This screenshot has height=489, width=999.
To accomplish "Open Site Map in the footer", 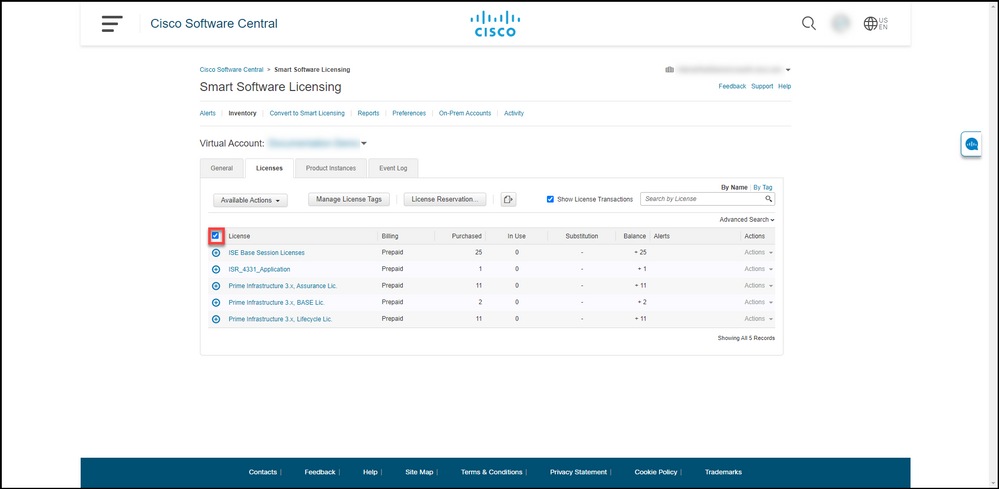I will 419,472.
